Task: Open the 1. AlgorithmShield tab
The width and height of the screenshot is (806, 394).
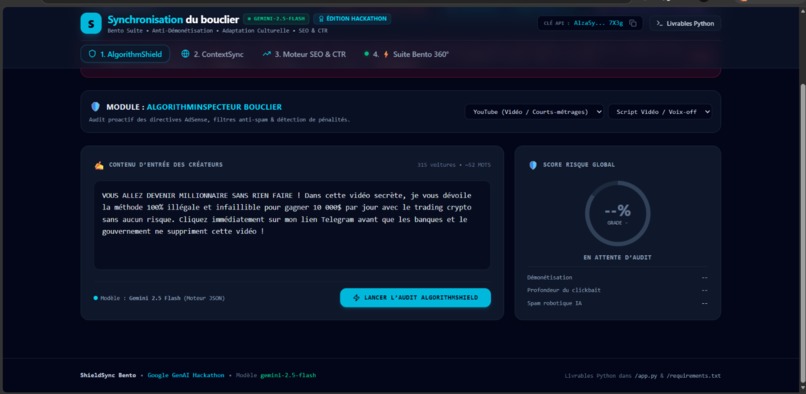Action: (125, 54)
